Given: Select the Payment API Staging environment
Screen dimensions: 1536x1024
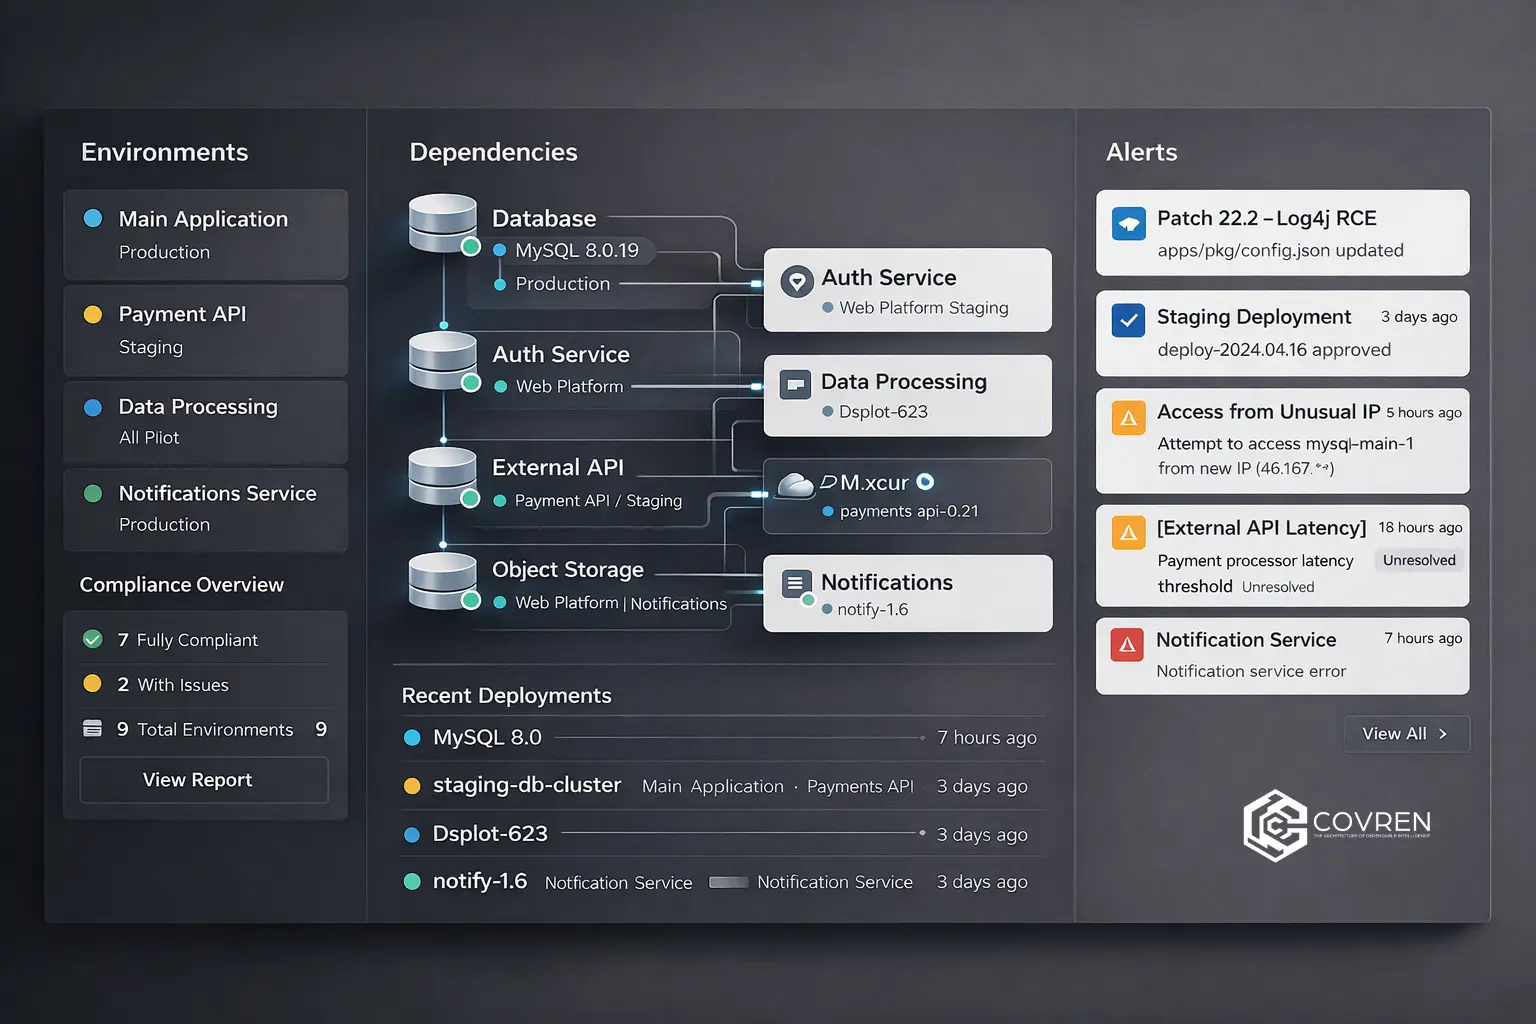Looking at the screenshot, I should [x=205, y=330].
